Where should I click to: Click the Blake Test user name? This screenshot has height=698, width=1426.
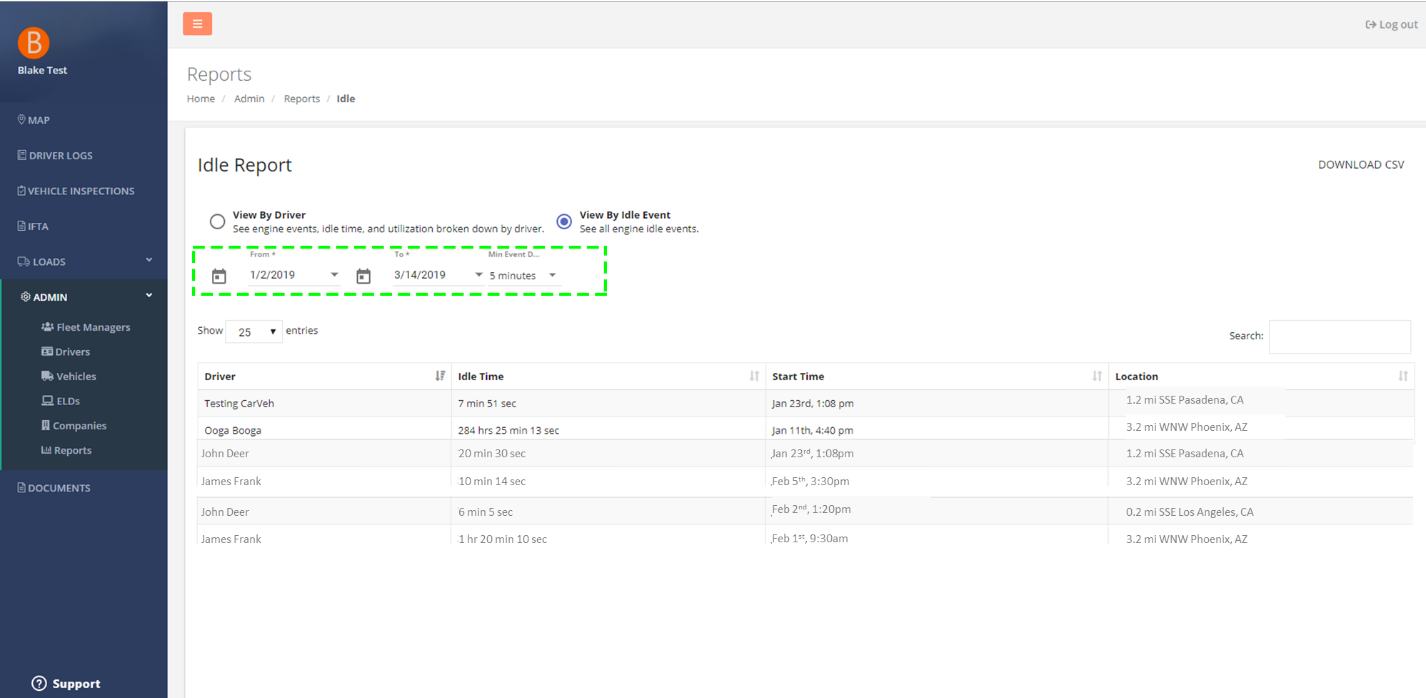tap(43, 71)
